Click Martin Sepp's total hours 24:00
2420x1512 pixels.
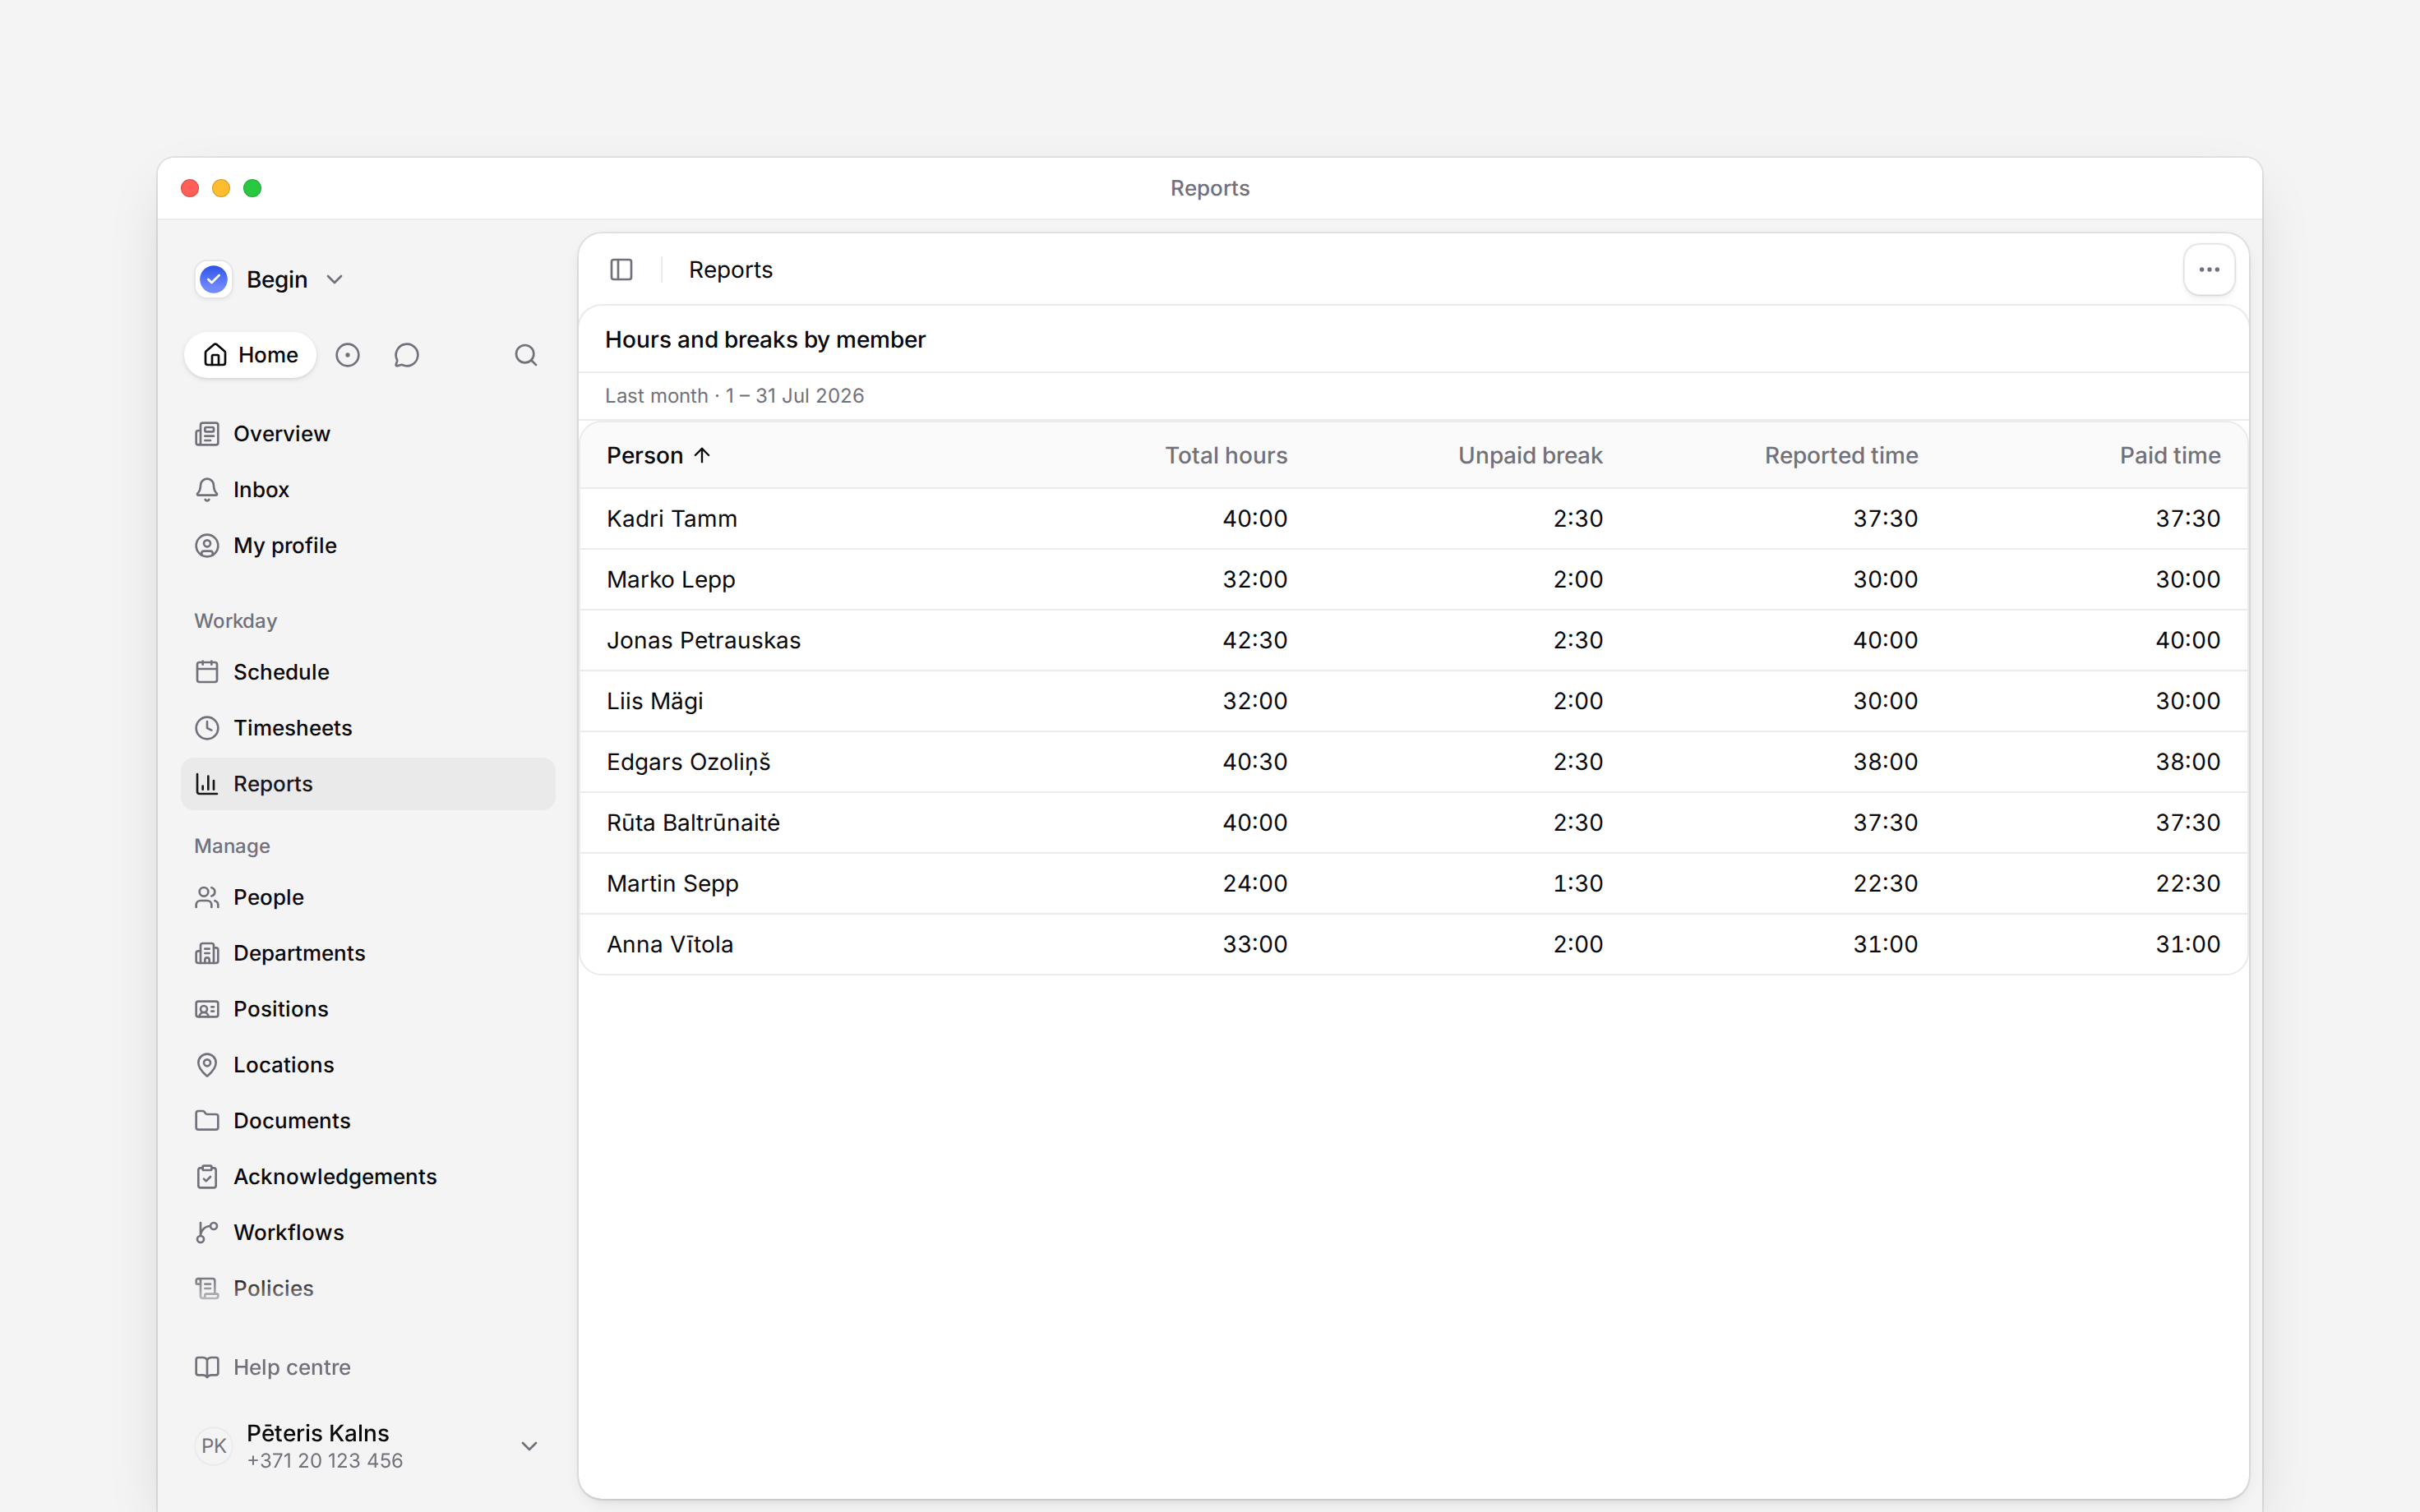pyautogui.click(x=1255, y=884)
